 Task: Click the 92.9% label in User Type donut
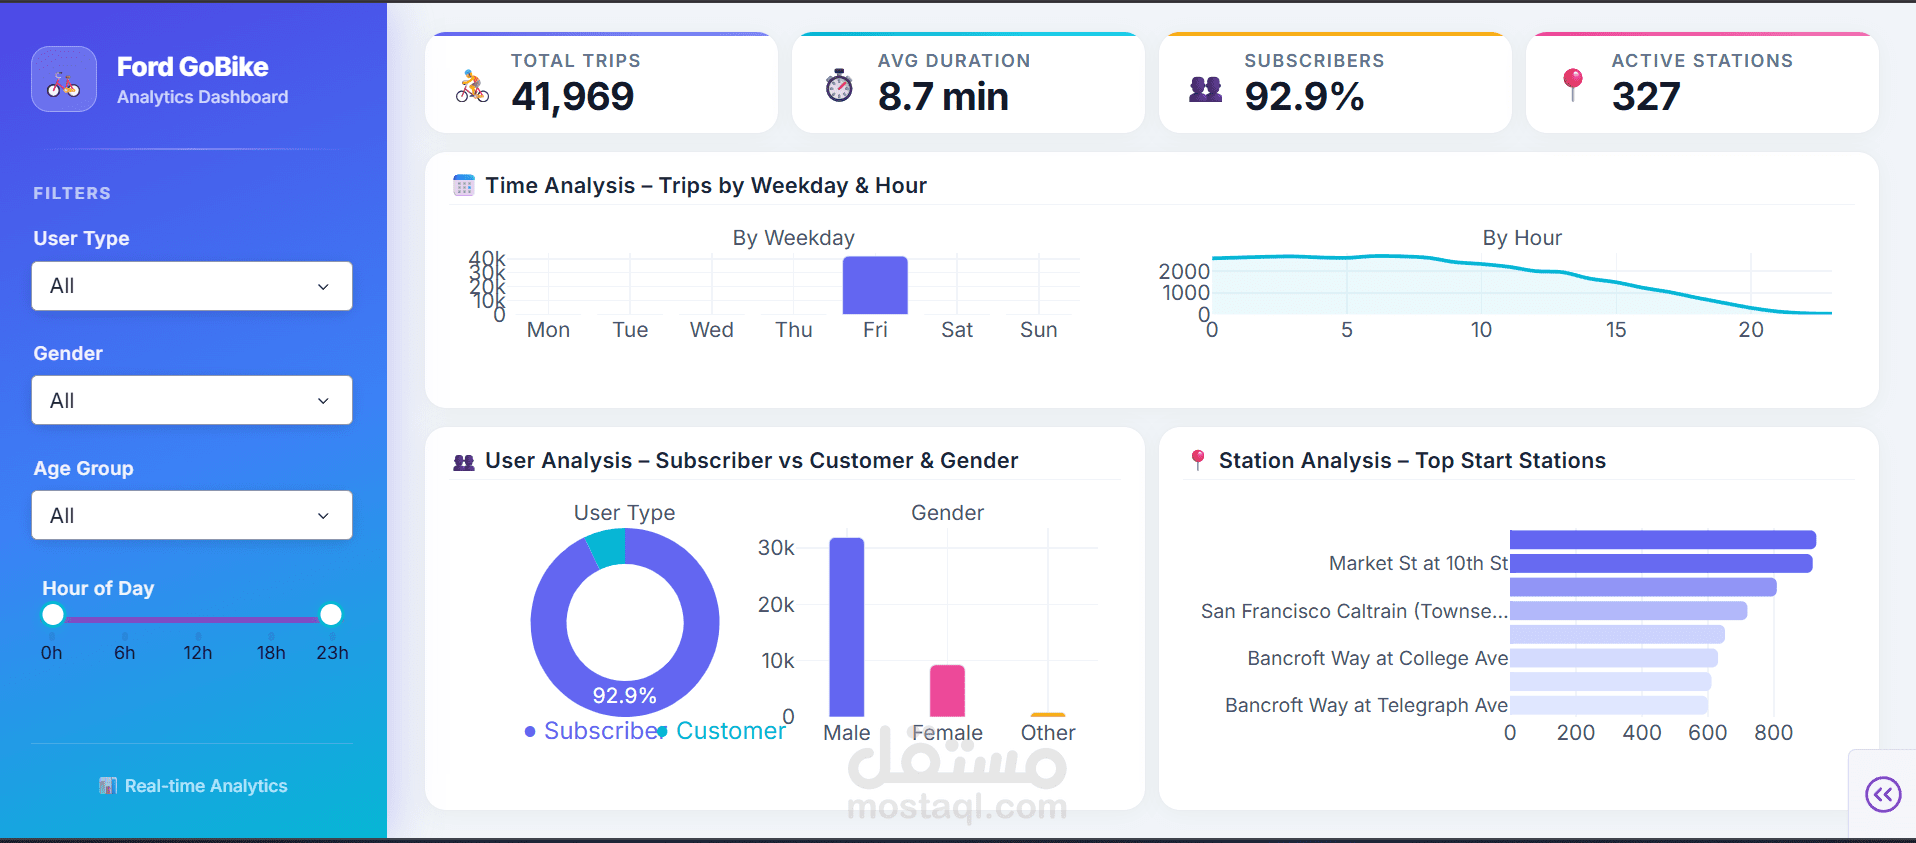point(625,696)
